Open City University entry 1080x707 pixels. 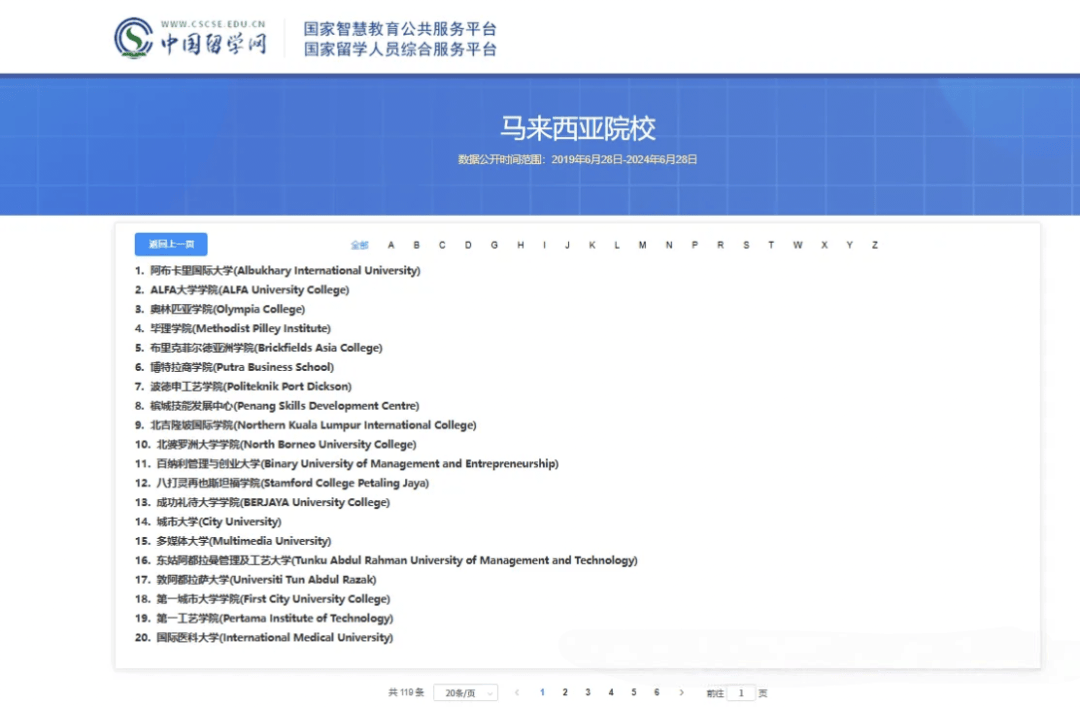[x=218, y=522]
